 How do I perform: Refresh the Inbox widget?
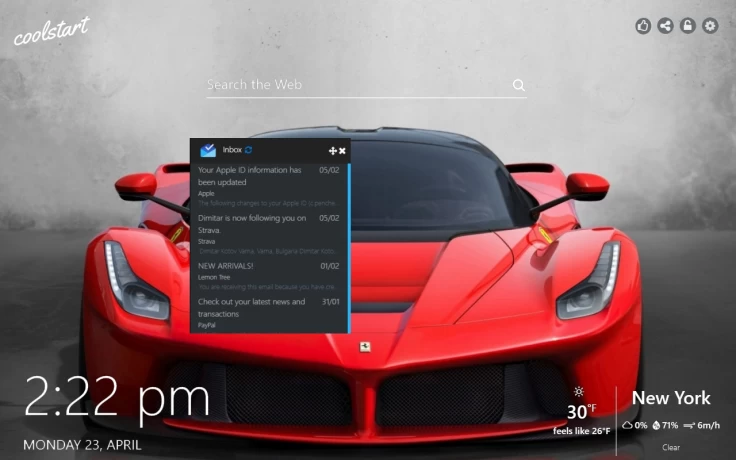click(248, 150)
